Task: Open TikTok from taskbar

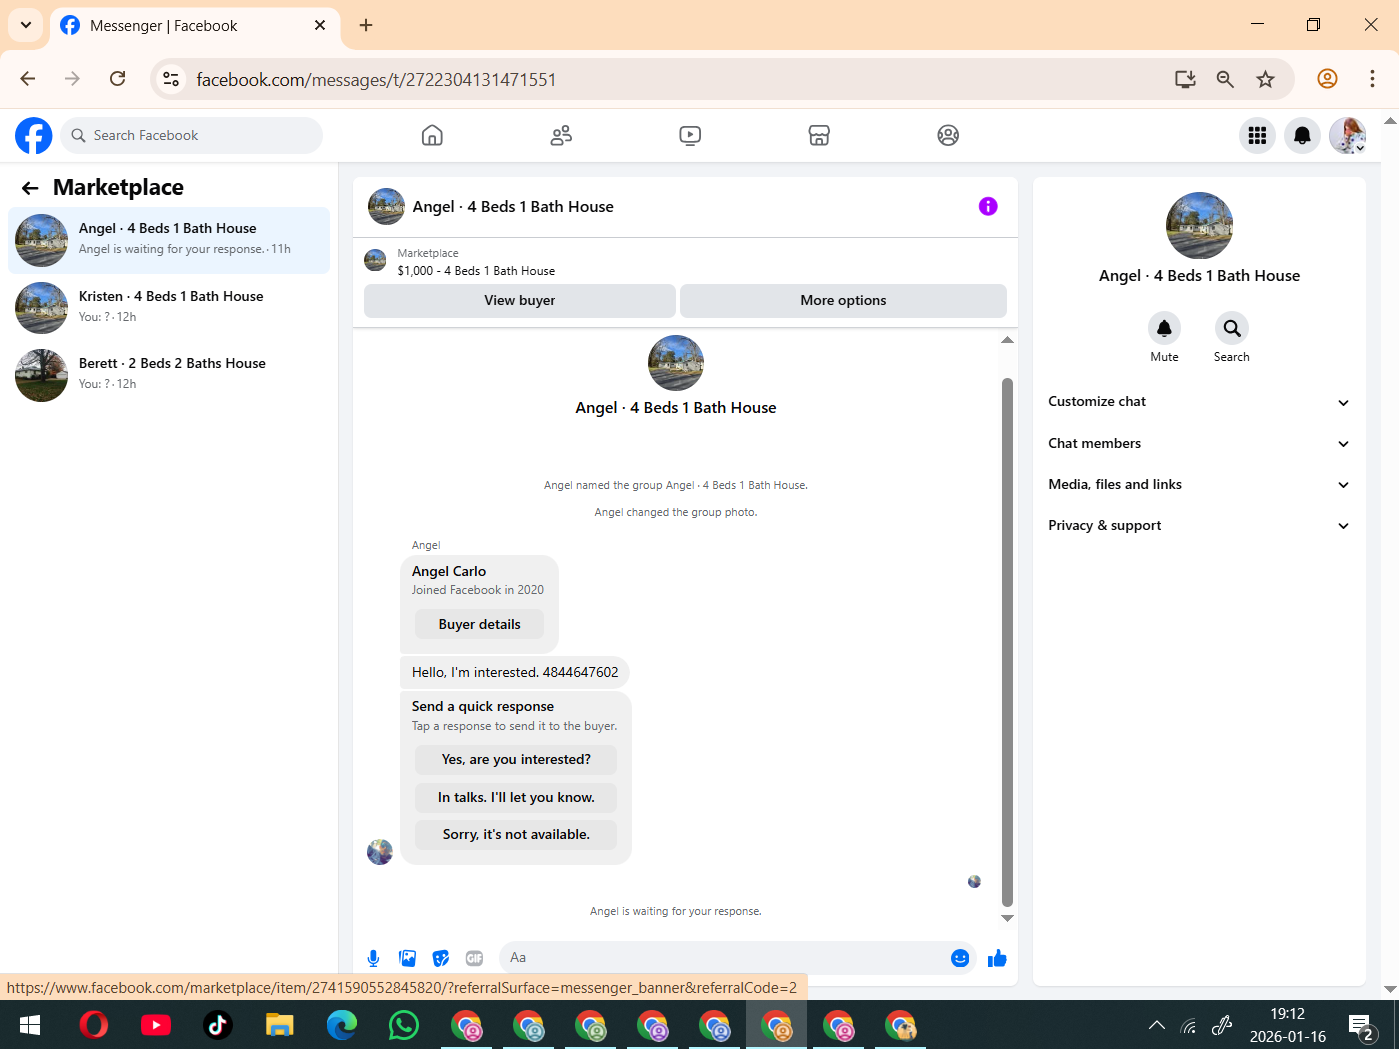Action: pos(218,1025)
